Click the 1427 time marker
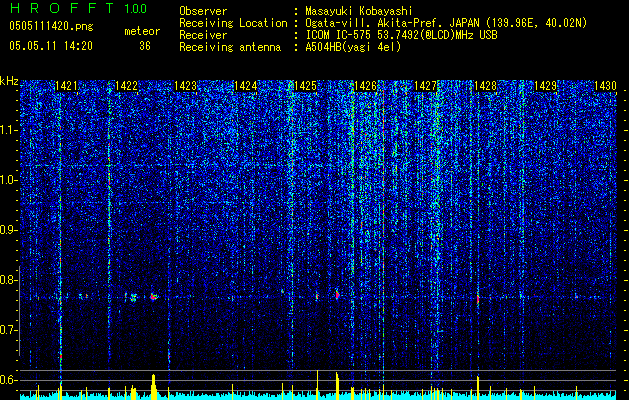Image resolution: width=629 pixels, height=400 pixels. tap(425, 86)
